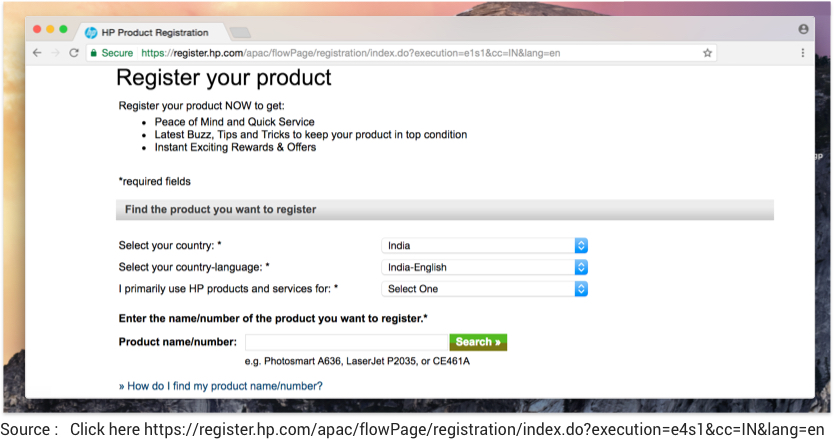Click the URL address bar
This screenshot has height=439, width=834.
402,53
